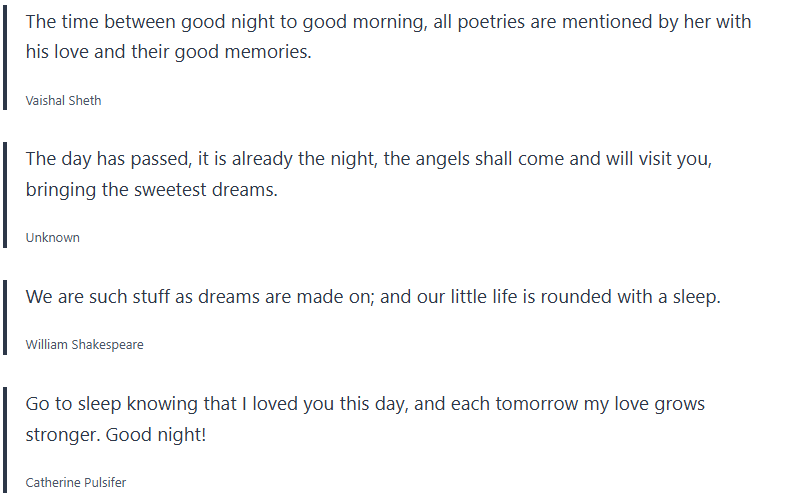Click the line starting "Go to sleep knowing"
This screenshot has height=497, width=810.
pyautogui.click(x=365, y=404)
